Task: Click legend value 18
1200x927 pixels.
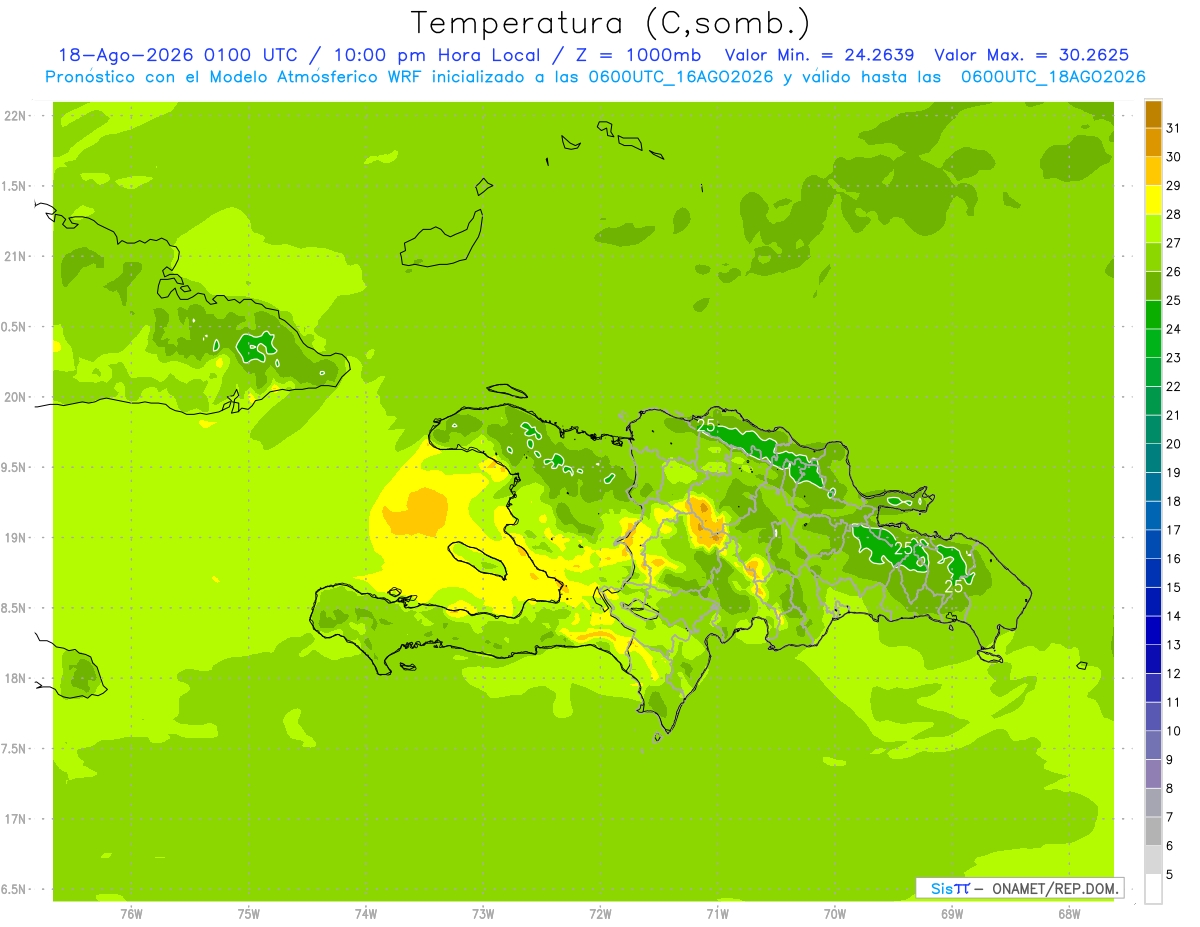Action: pos(1174,502)
